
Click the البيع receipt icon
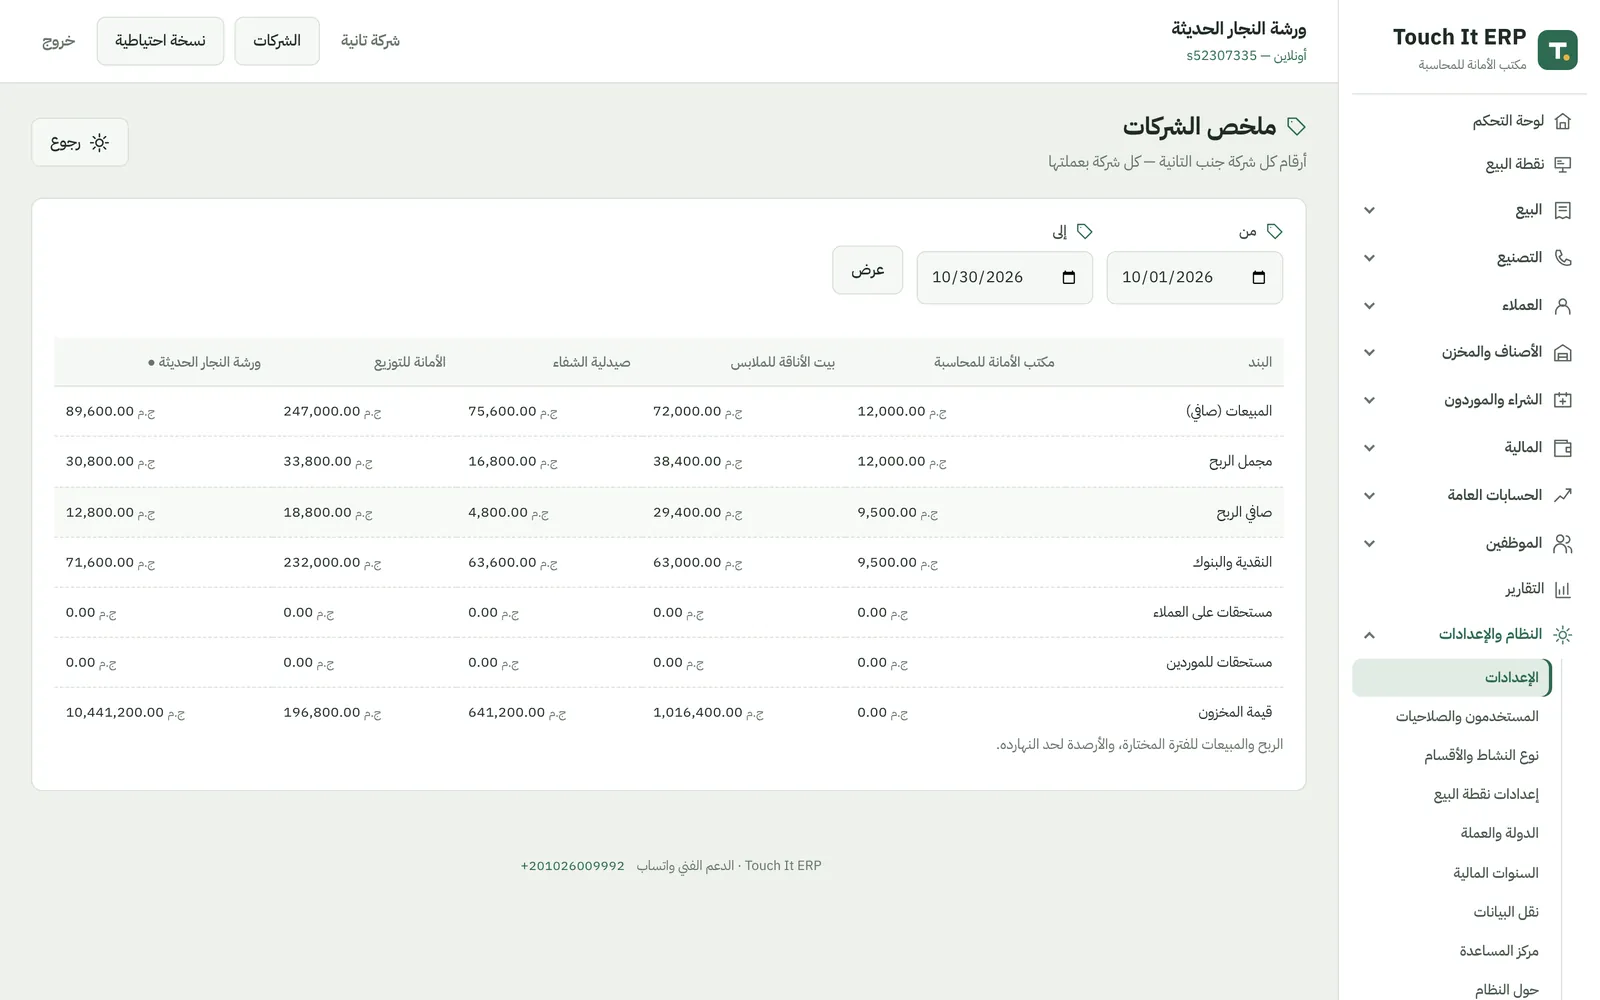pyautogui.click(x=1563, y=210)
